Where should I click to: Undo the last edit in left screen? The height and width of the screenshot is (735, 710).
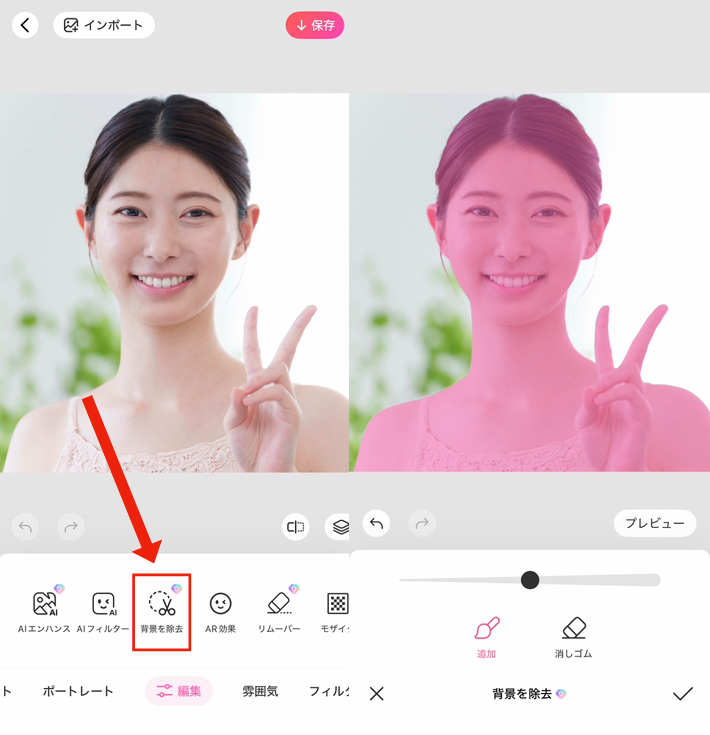click(x=25, y=527)
